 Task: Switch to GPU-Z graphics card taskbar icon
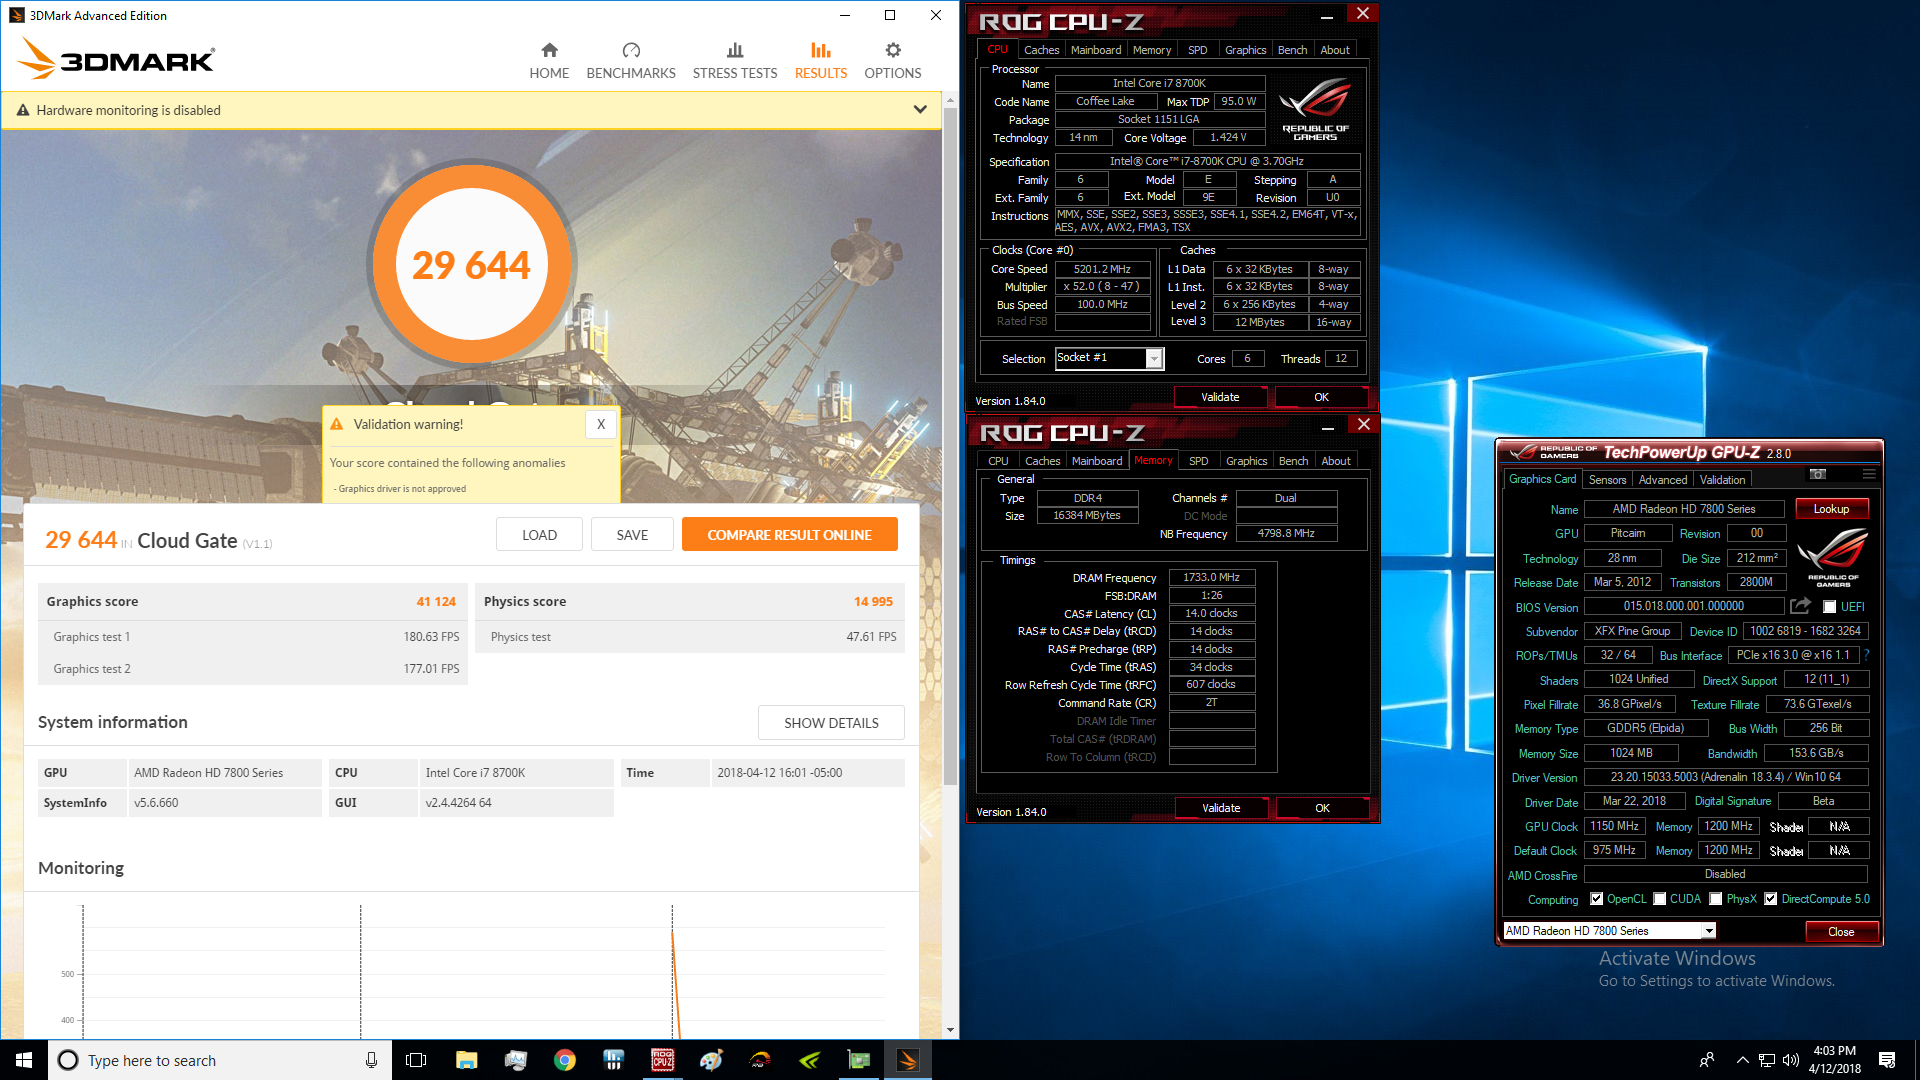(x=859, y=1060)
